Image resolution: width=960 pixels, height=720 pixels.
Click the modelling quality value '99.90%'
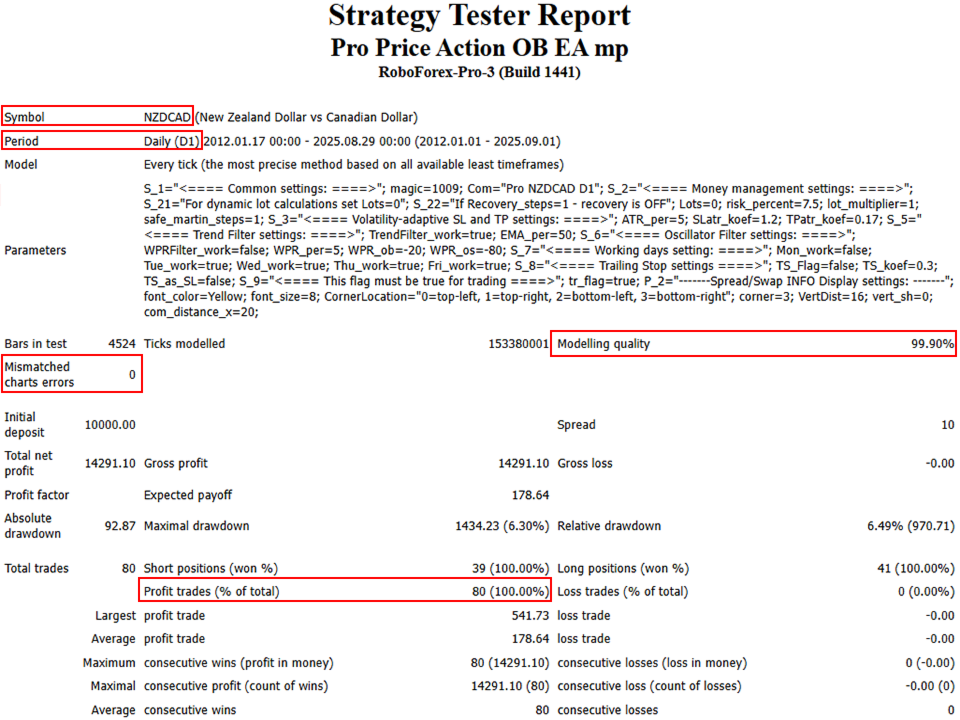point(932,344)
